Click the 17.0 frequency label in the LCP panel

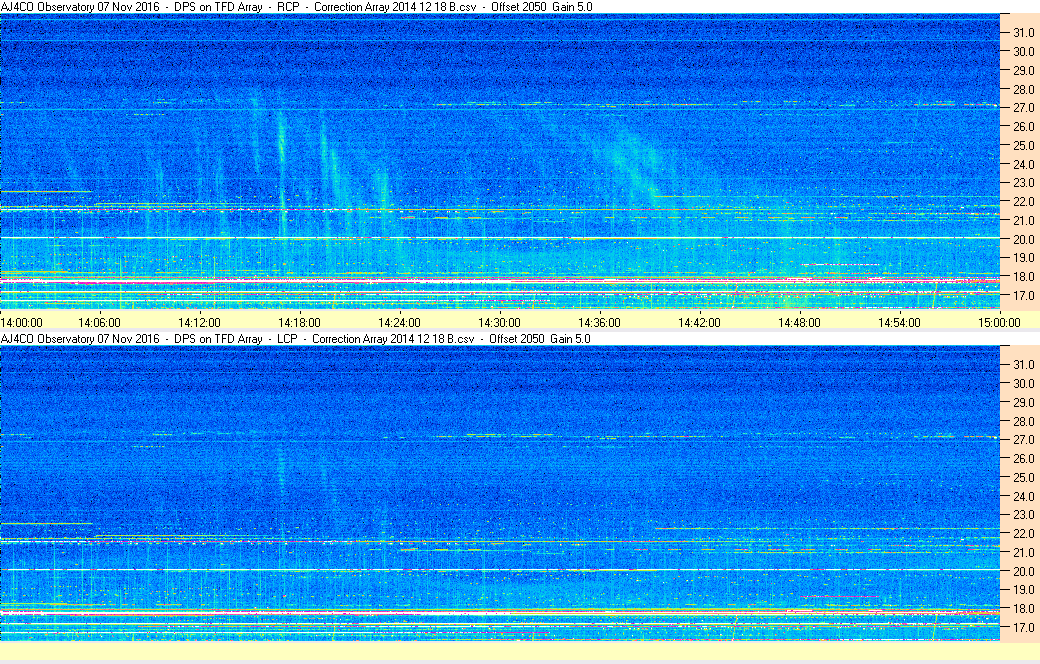pyautogui.click(x=1019, y=627)
